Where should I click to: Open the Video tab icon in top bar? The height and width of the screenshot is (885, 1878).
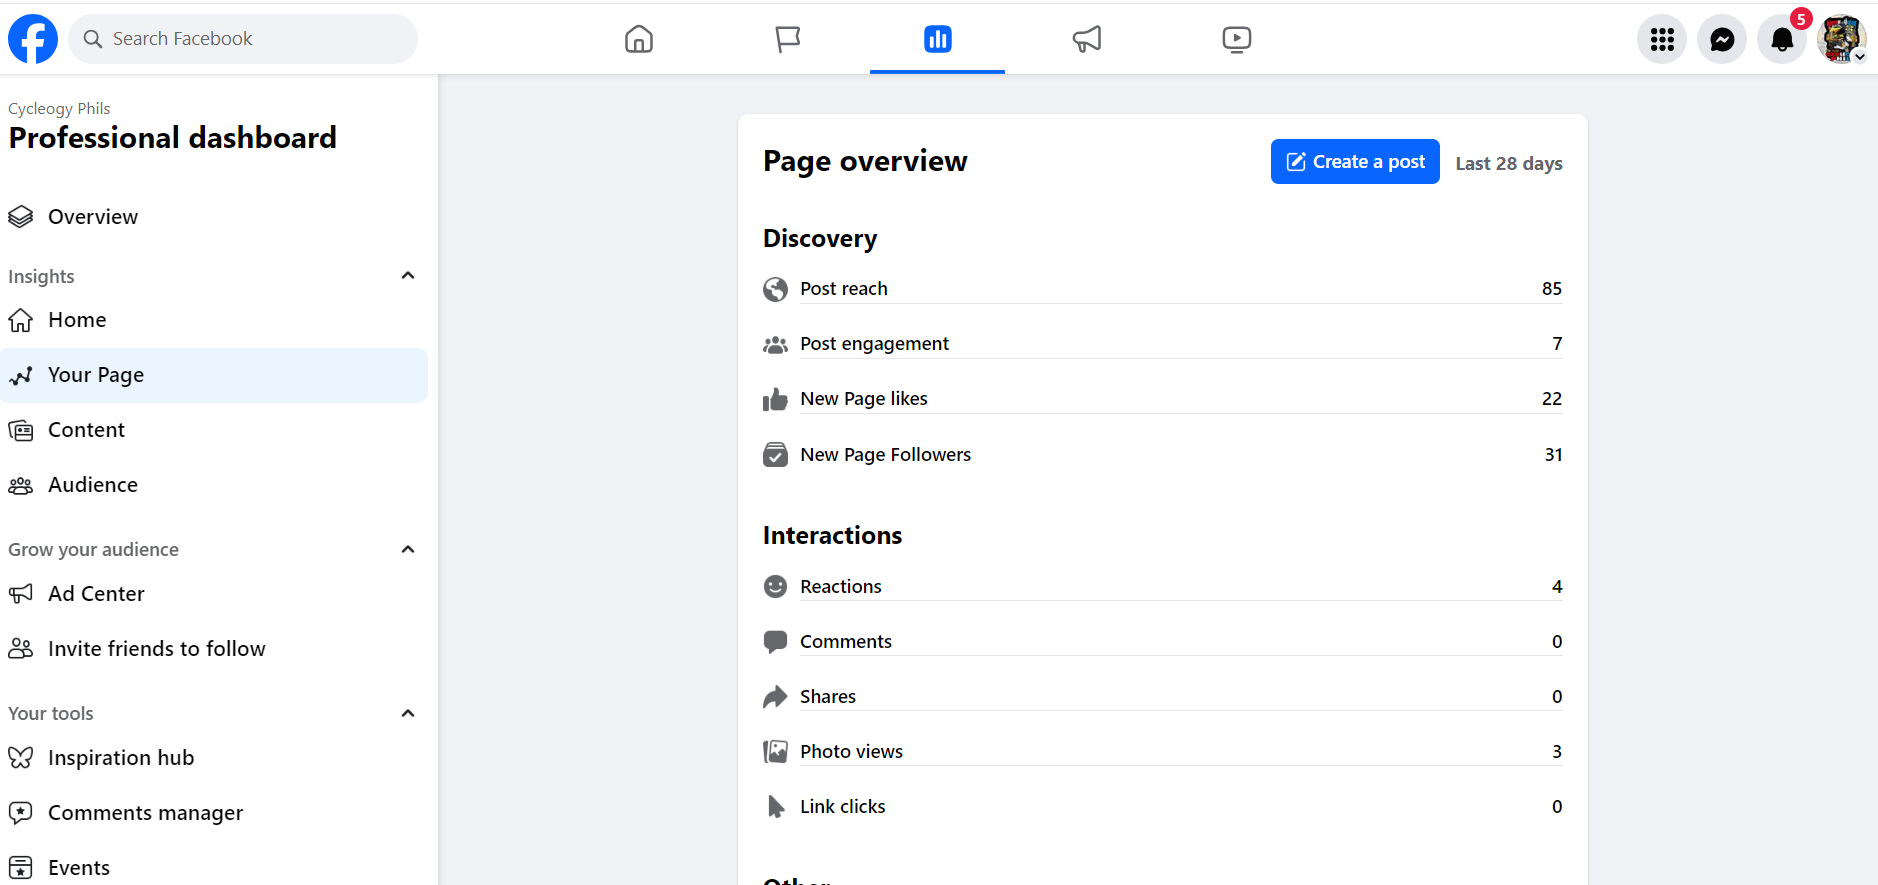coord(1236,39)
